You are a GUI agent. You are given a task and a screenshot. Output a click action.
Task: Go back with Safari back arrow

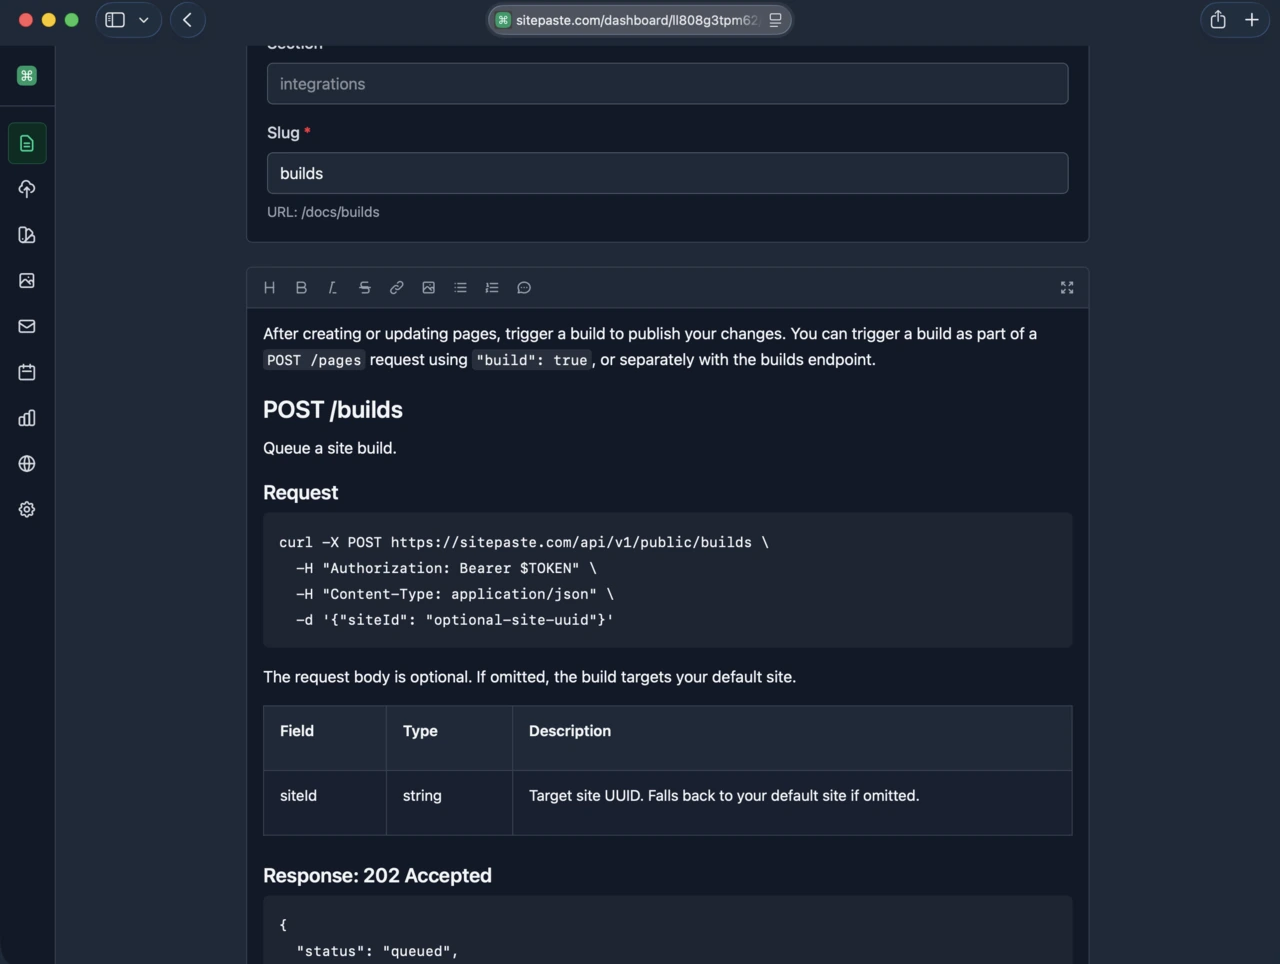pos(187,20)
